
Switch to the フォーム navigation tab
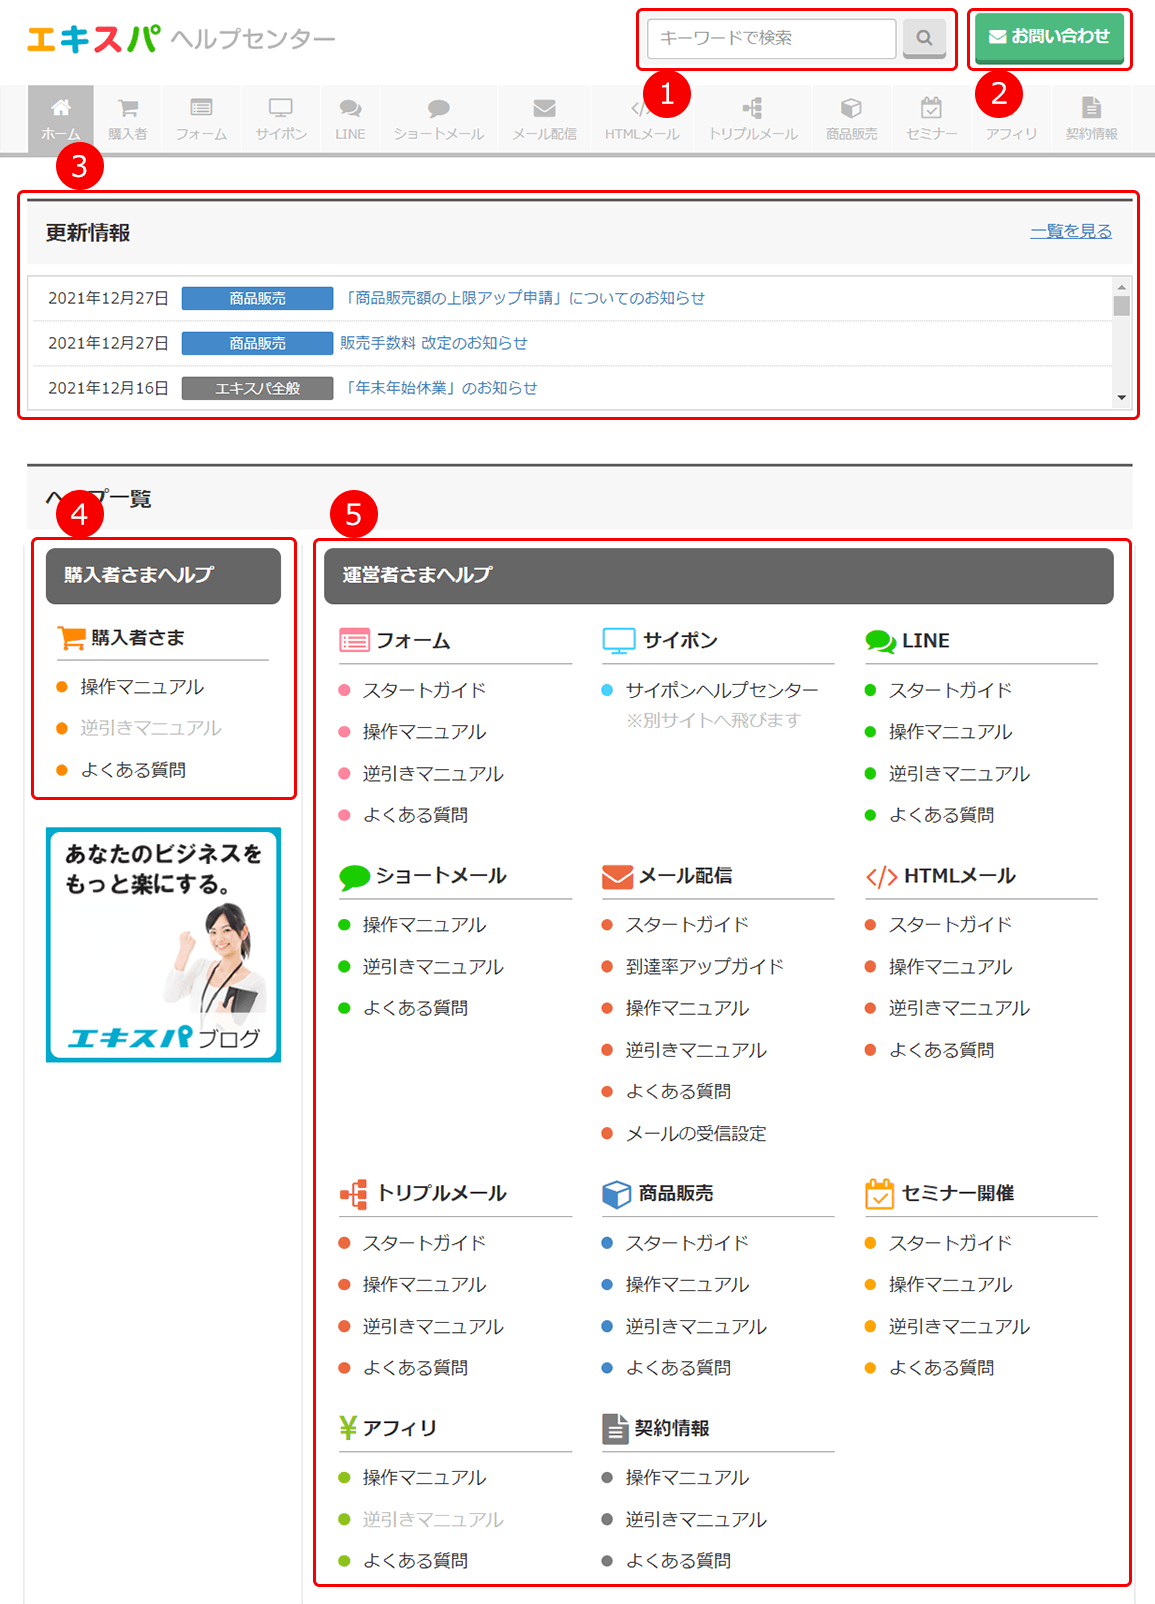coord(201,118)
